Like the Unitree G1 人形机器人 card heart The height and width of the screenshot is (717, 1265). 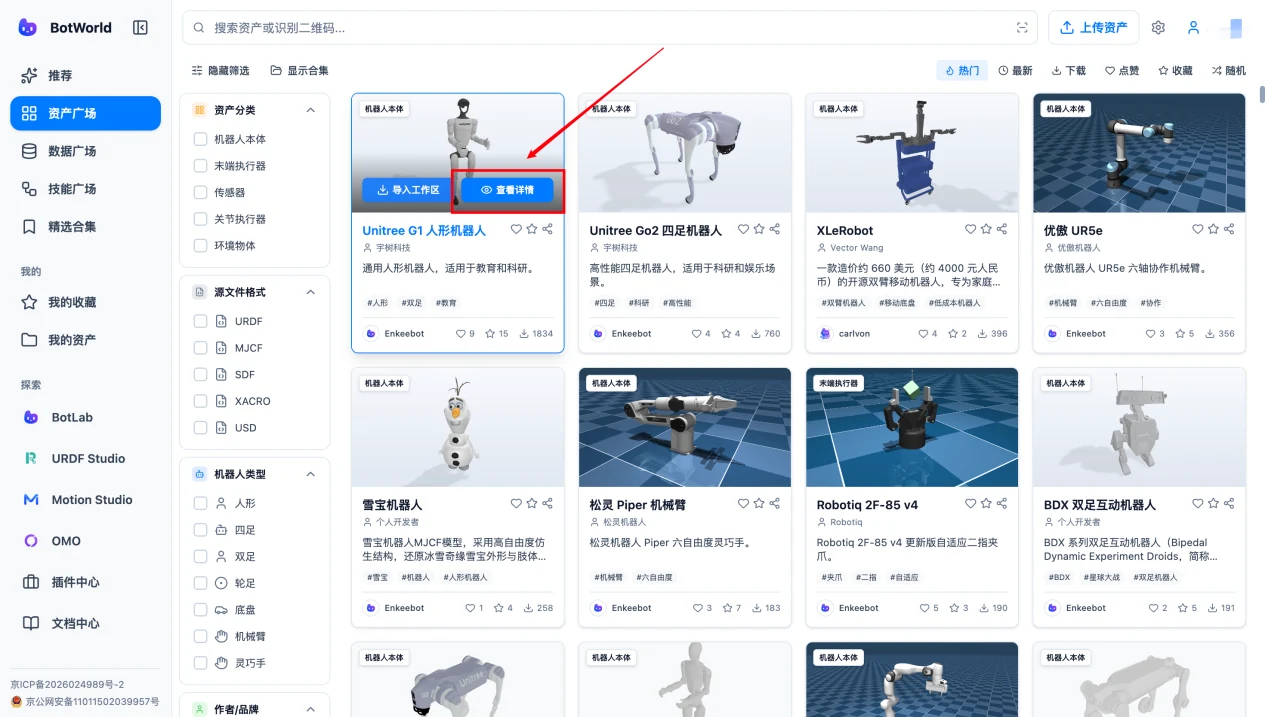516,230
